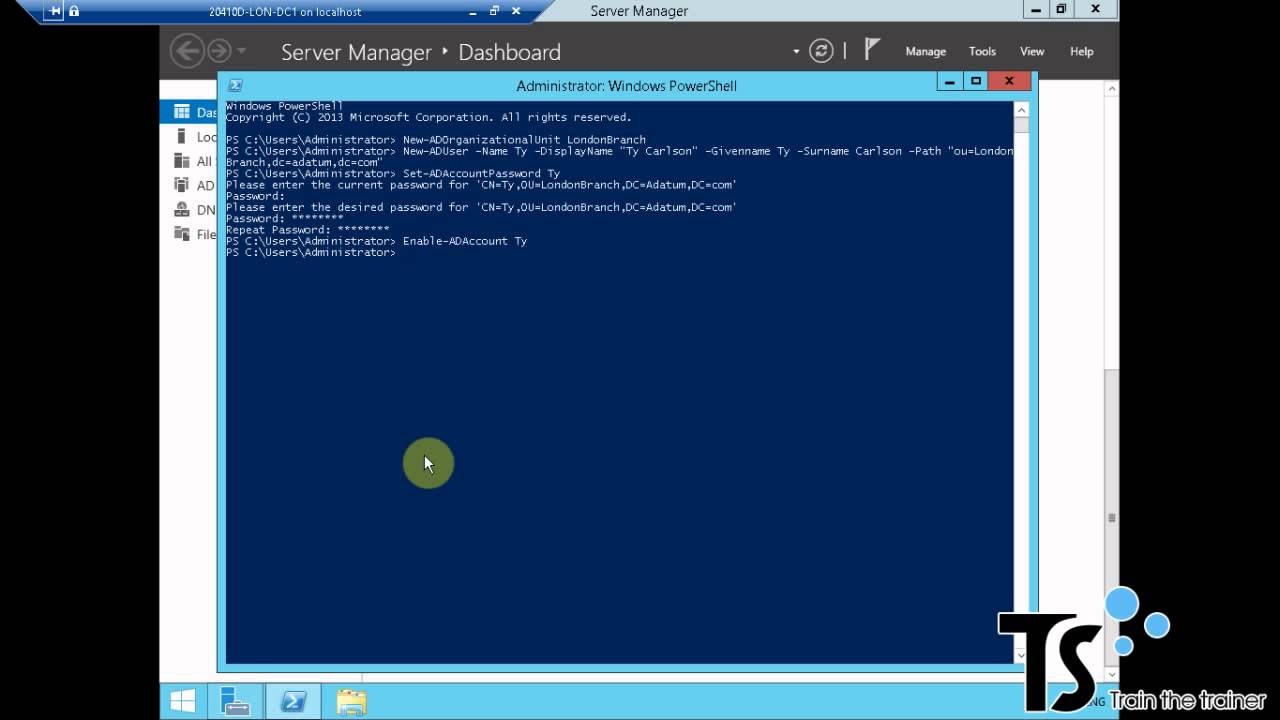The image size is (1280, 720).
Task: Click the Set-ADAccountPassword Ty command line
Action: pos(393,173)
